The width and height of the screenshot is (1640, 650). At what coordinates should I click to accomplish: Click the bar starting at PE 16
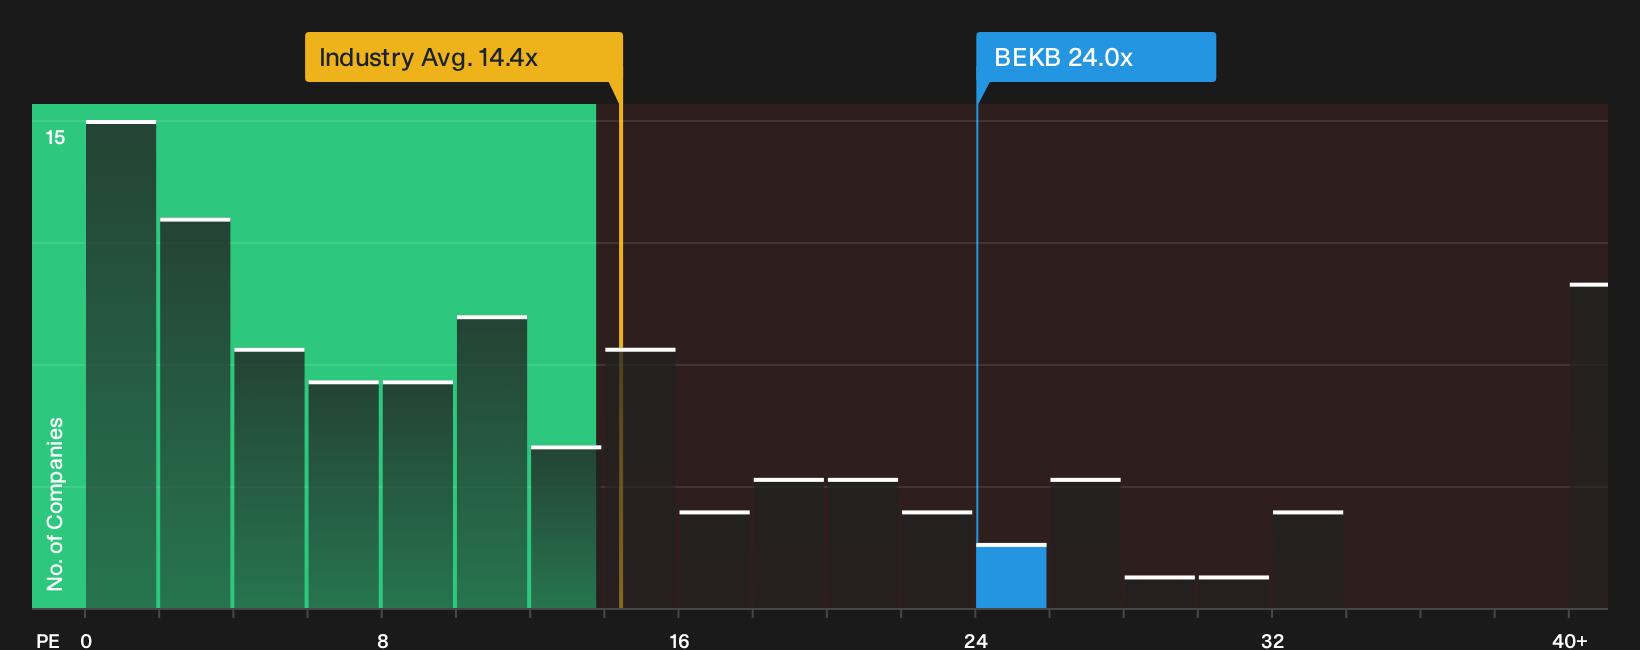click(714, 560)
